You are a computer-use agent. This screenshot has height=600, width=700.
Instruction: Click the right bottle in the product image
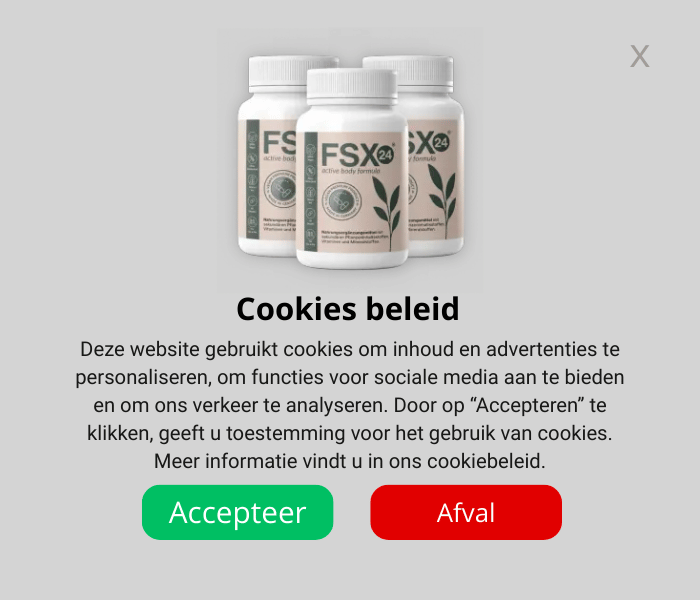point(435,156)
